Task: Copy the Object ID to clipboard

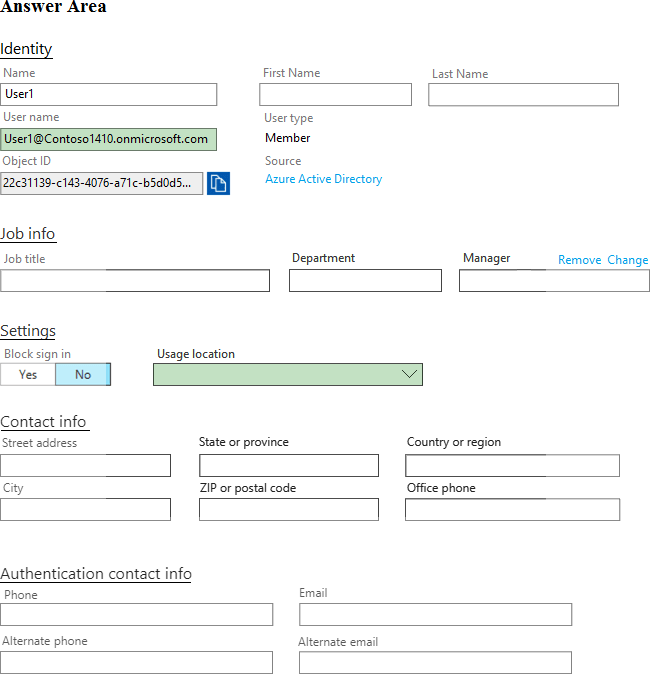Action: (x=218, y=183)
